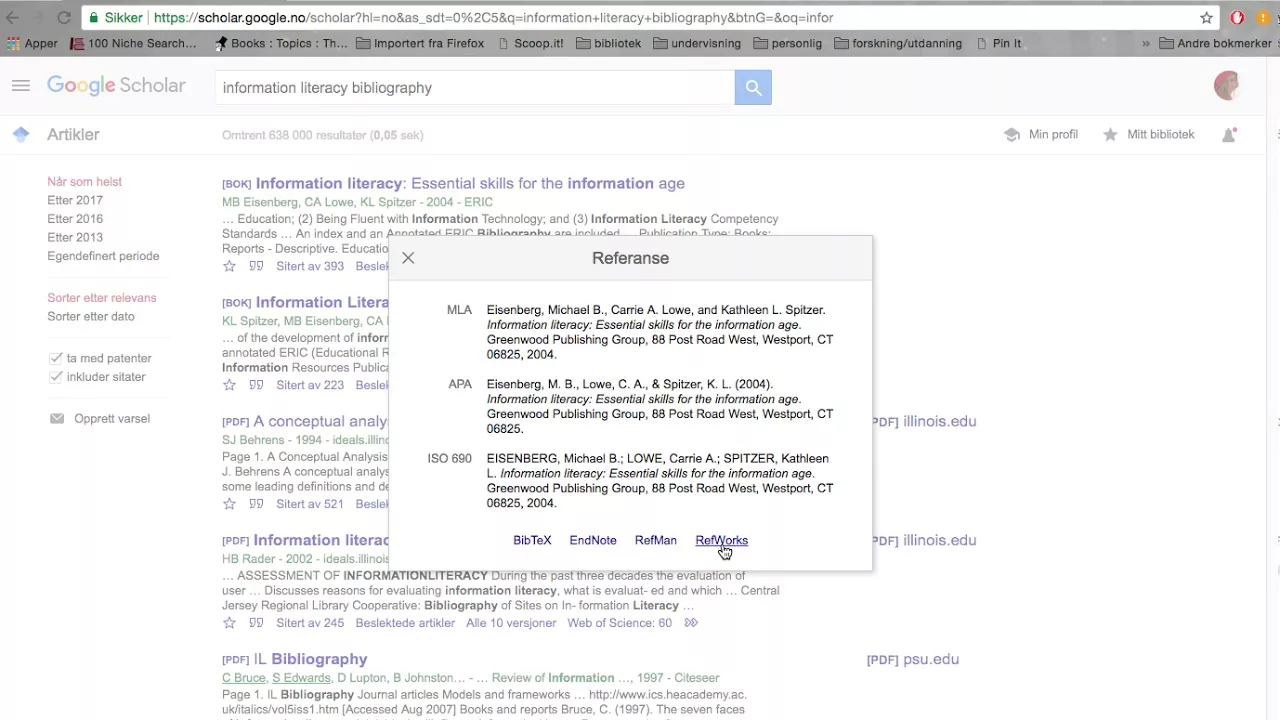The image size is (1280, 720).
Task: Open 'Sitert av 393' citations
Action: point(310,266)
